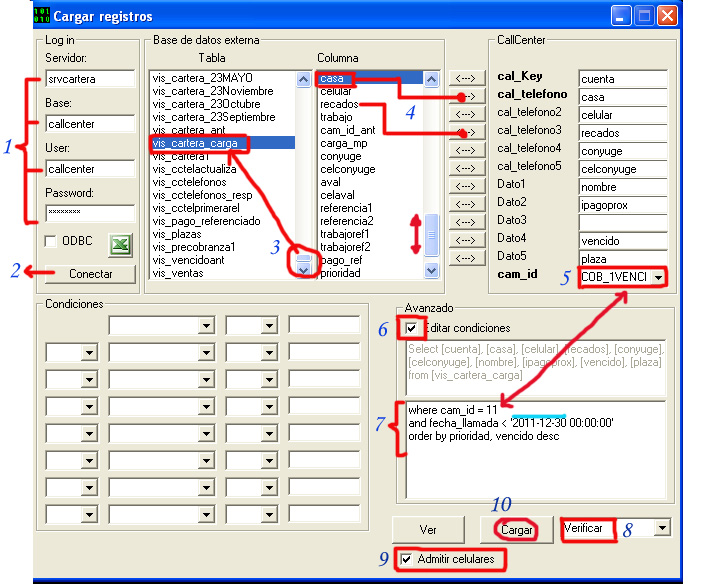Open the last row leftmost connector dropdown in Condiciones

click(89, 514)
